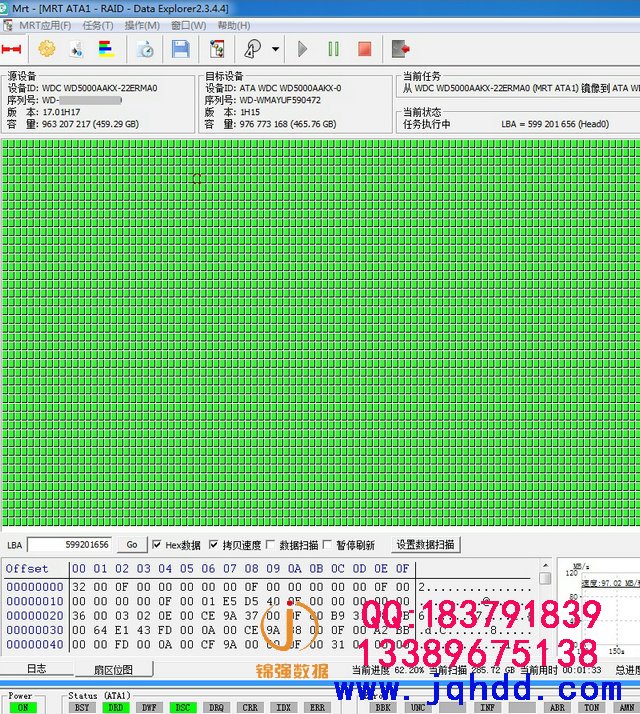Click the UNC error indicator
Image resolution: width=640 pixels, height=714 pixels.
pyautogui.click(x=418, y=708)
